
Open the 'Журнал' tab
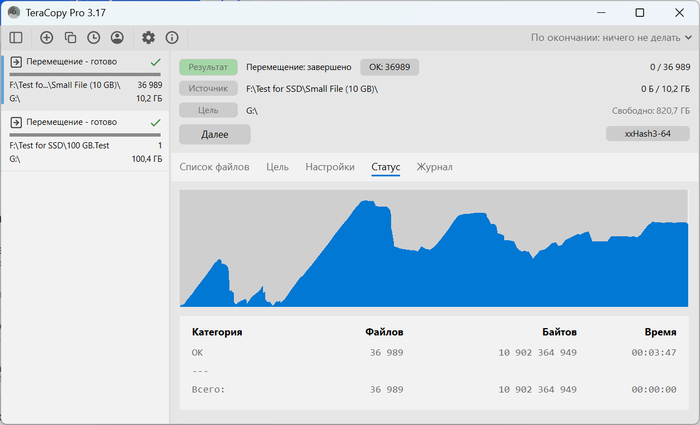coord(434,167)
